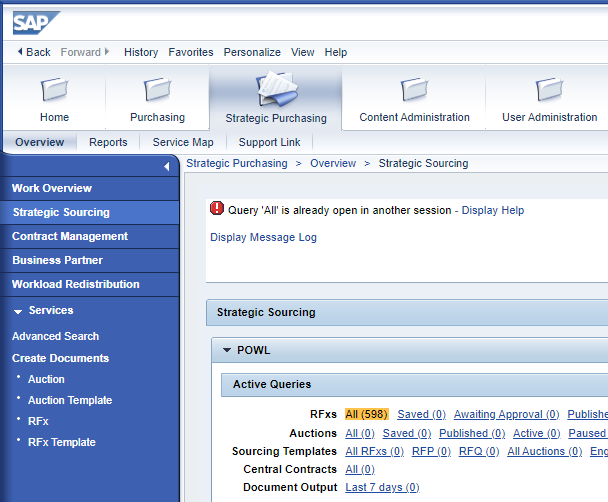Open Business Partner in sidebar
This screenshot has width=608, height=502.
(90, 260)
